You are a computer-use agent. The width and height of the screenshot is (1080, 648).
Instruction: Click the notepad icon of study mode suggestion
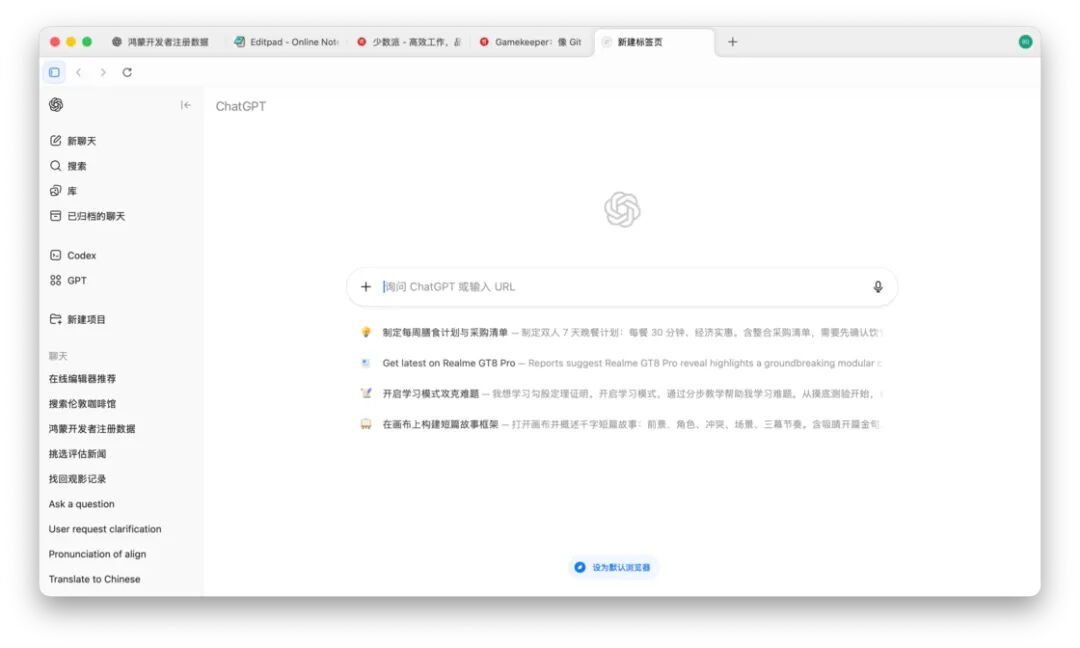pyautogui.click(x=366, y=393)
